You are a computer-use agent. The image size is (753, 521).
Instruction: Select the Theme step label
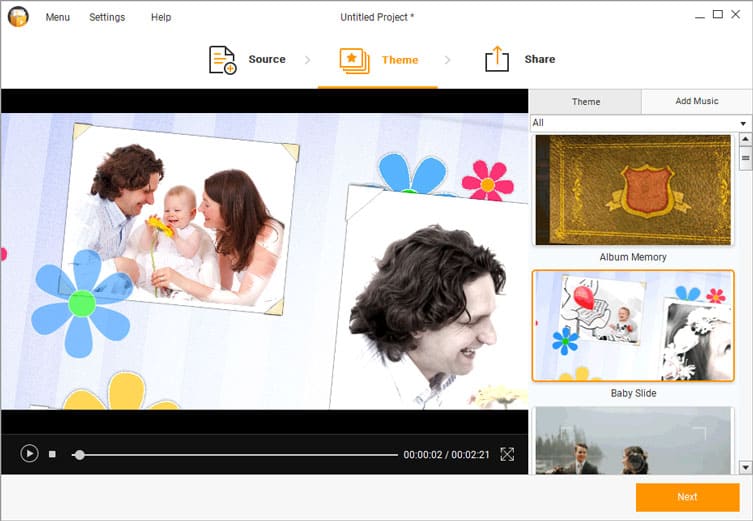point(400,60)
